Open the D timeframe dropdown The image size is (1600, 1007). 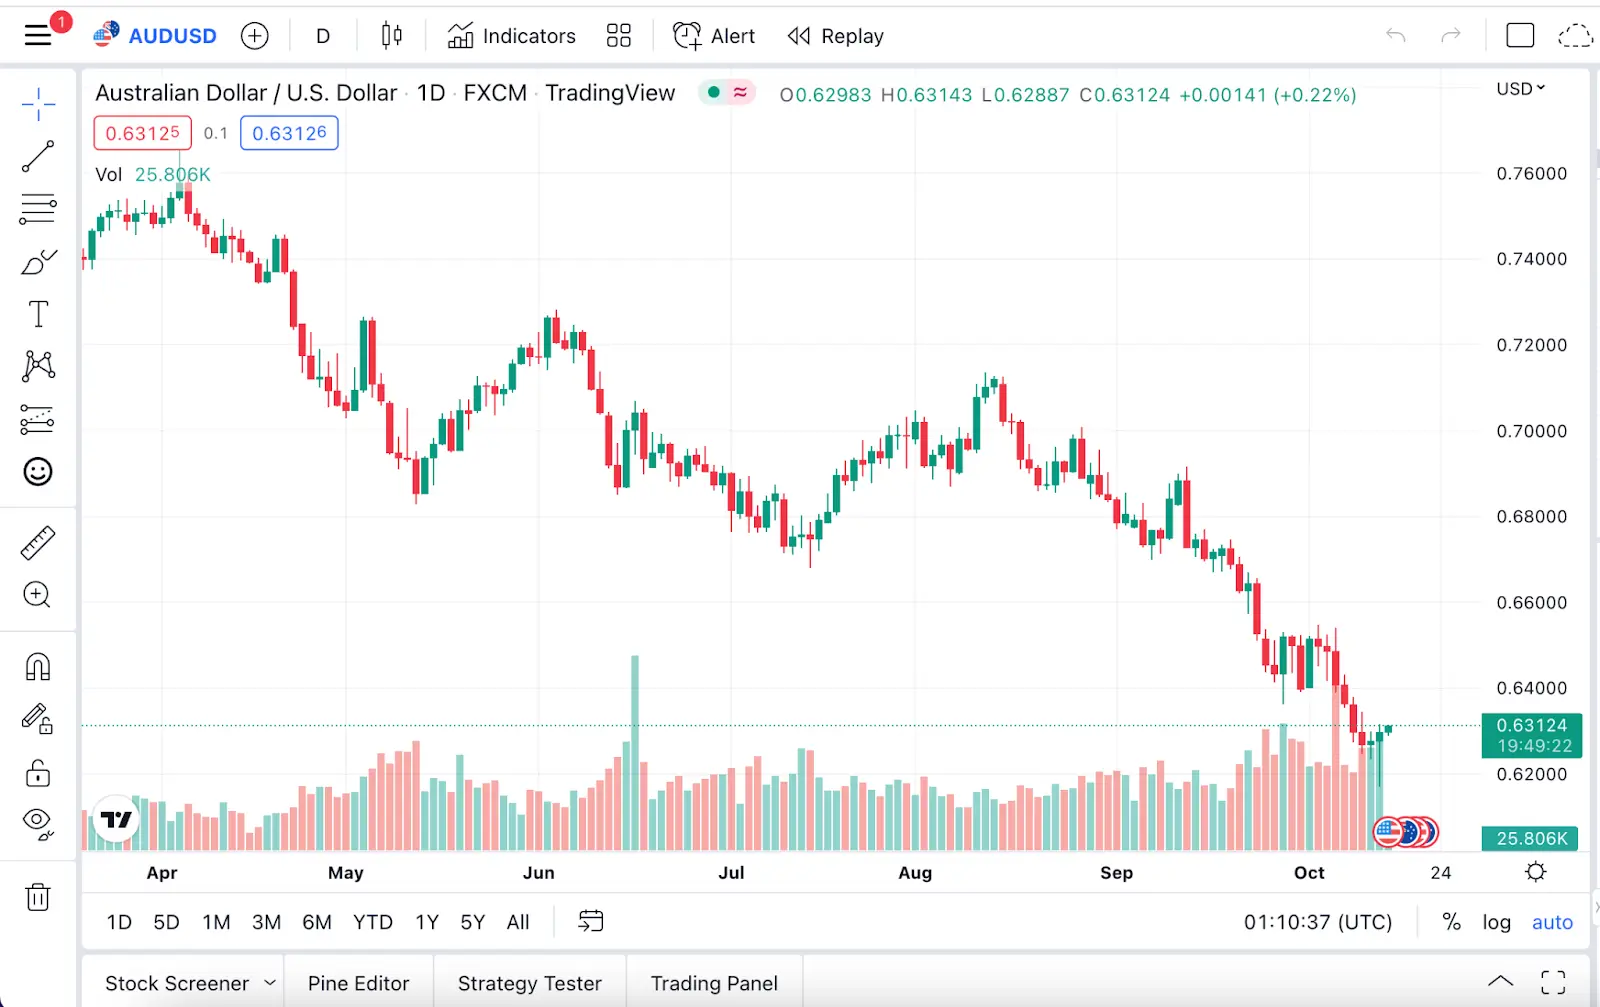coord(322,35)
